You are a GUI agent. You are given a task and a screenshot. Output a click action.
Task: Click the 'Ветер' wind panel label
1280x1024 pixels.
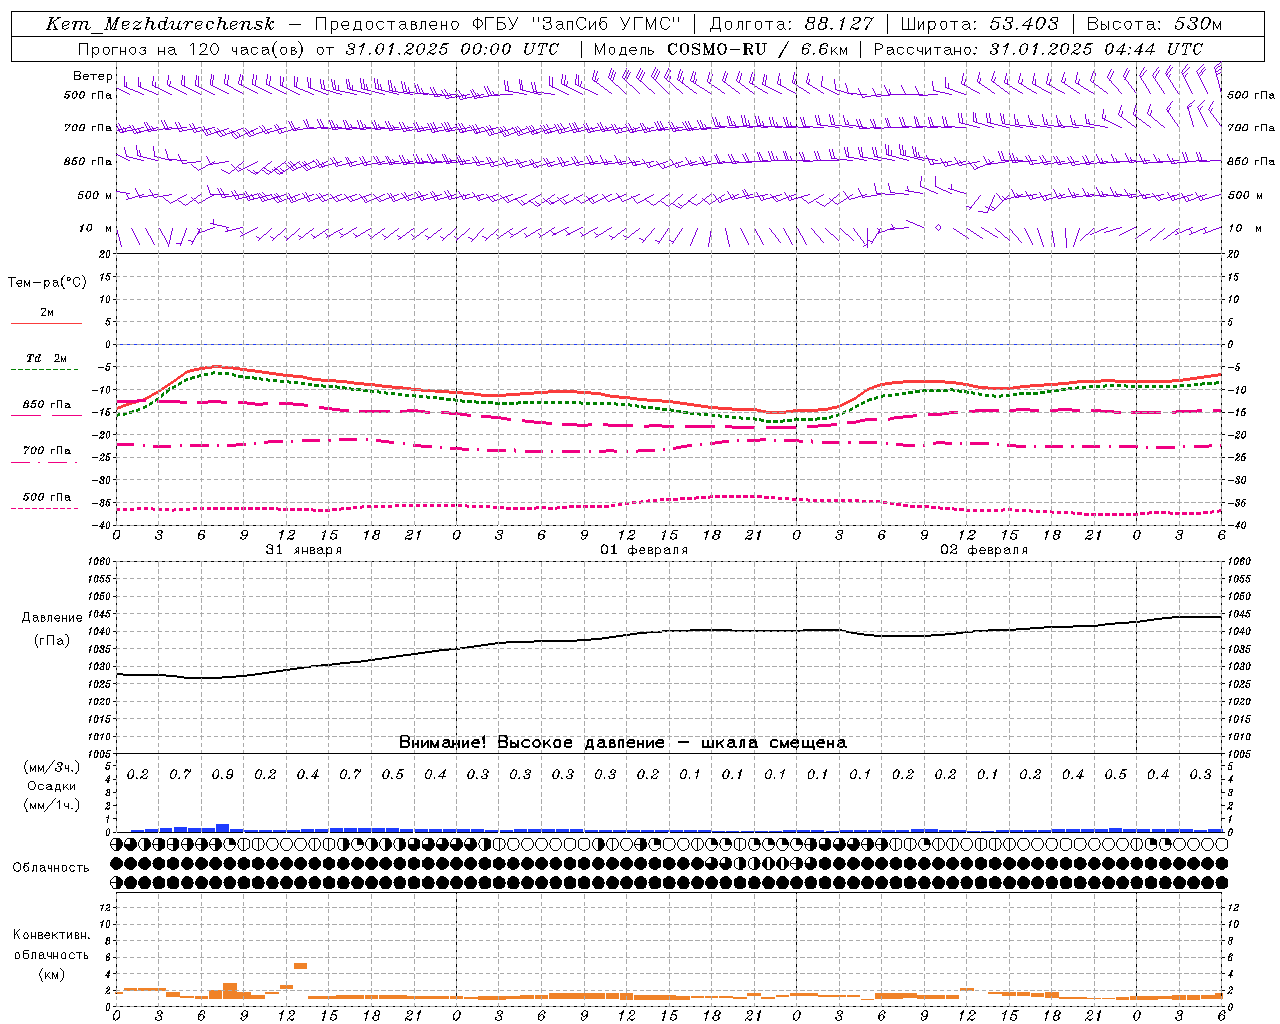pyautogui.click(x=92, y=76)
